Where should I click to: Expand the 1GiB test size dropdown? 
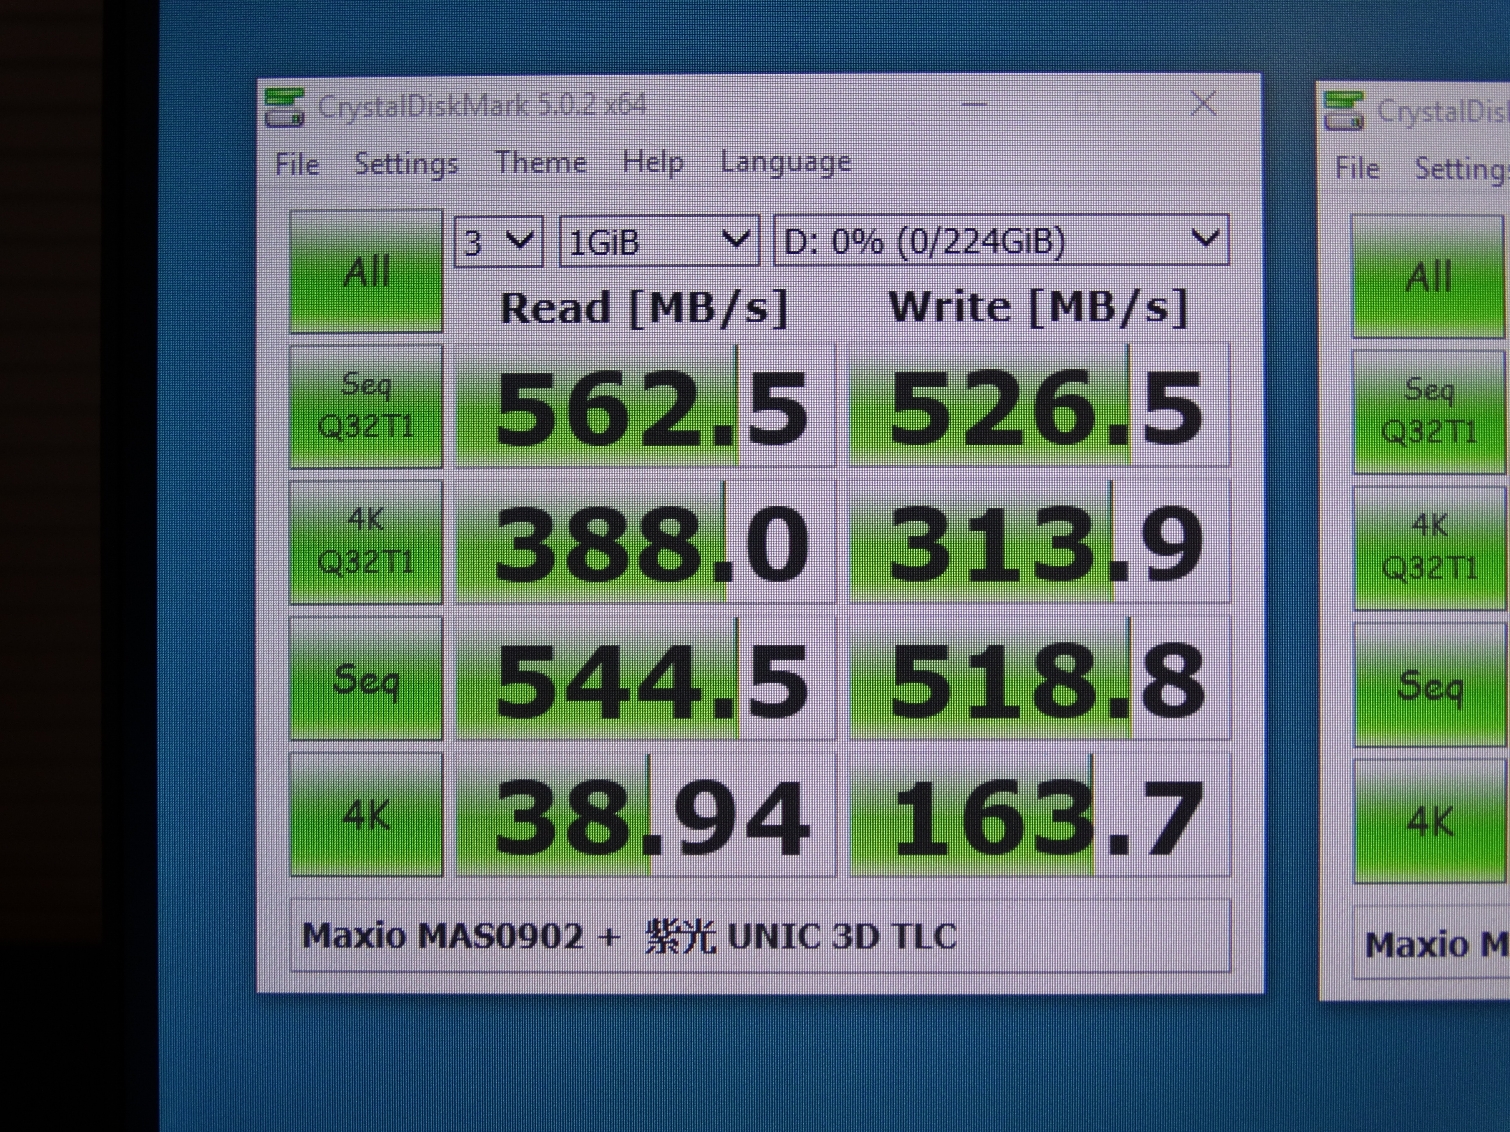tap(659, 241)
